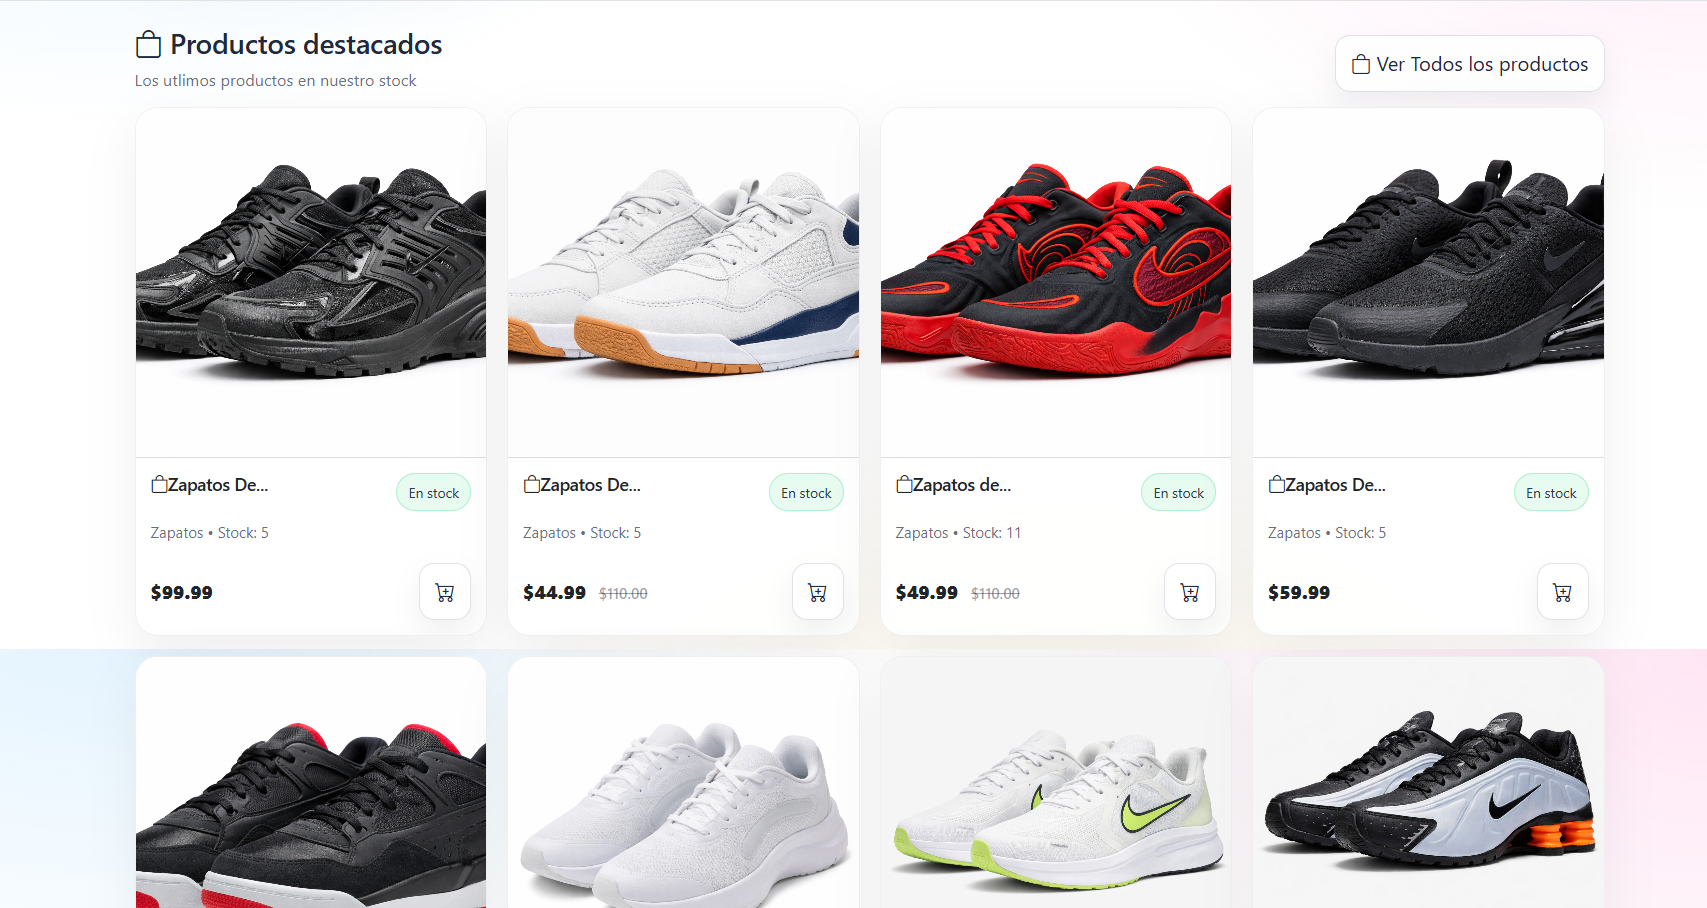Click En stock badge on $99.99 product
The height and width of the screenshot is (908, 1707).
pyautogui.click(x=434, y=493)
